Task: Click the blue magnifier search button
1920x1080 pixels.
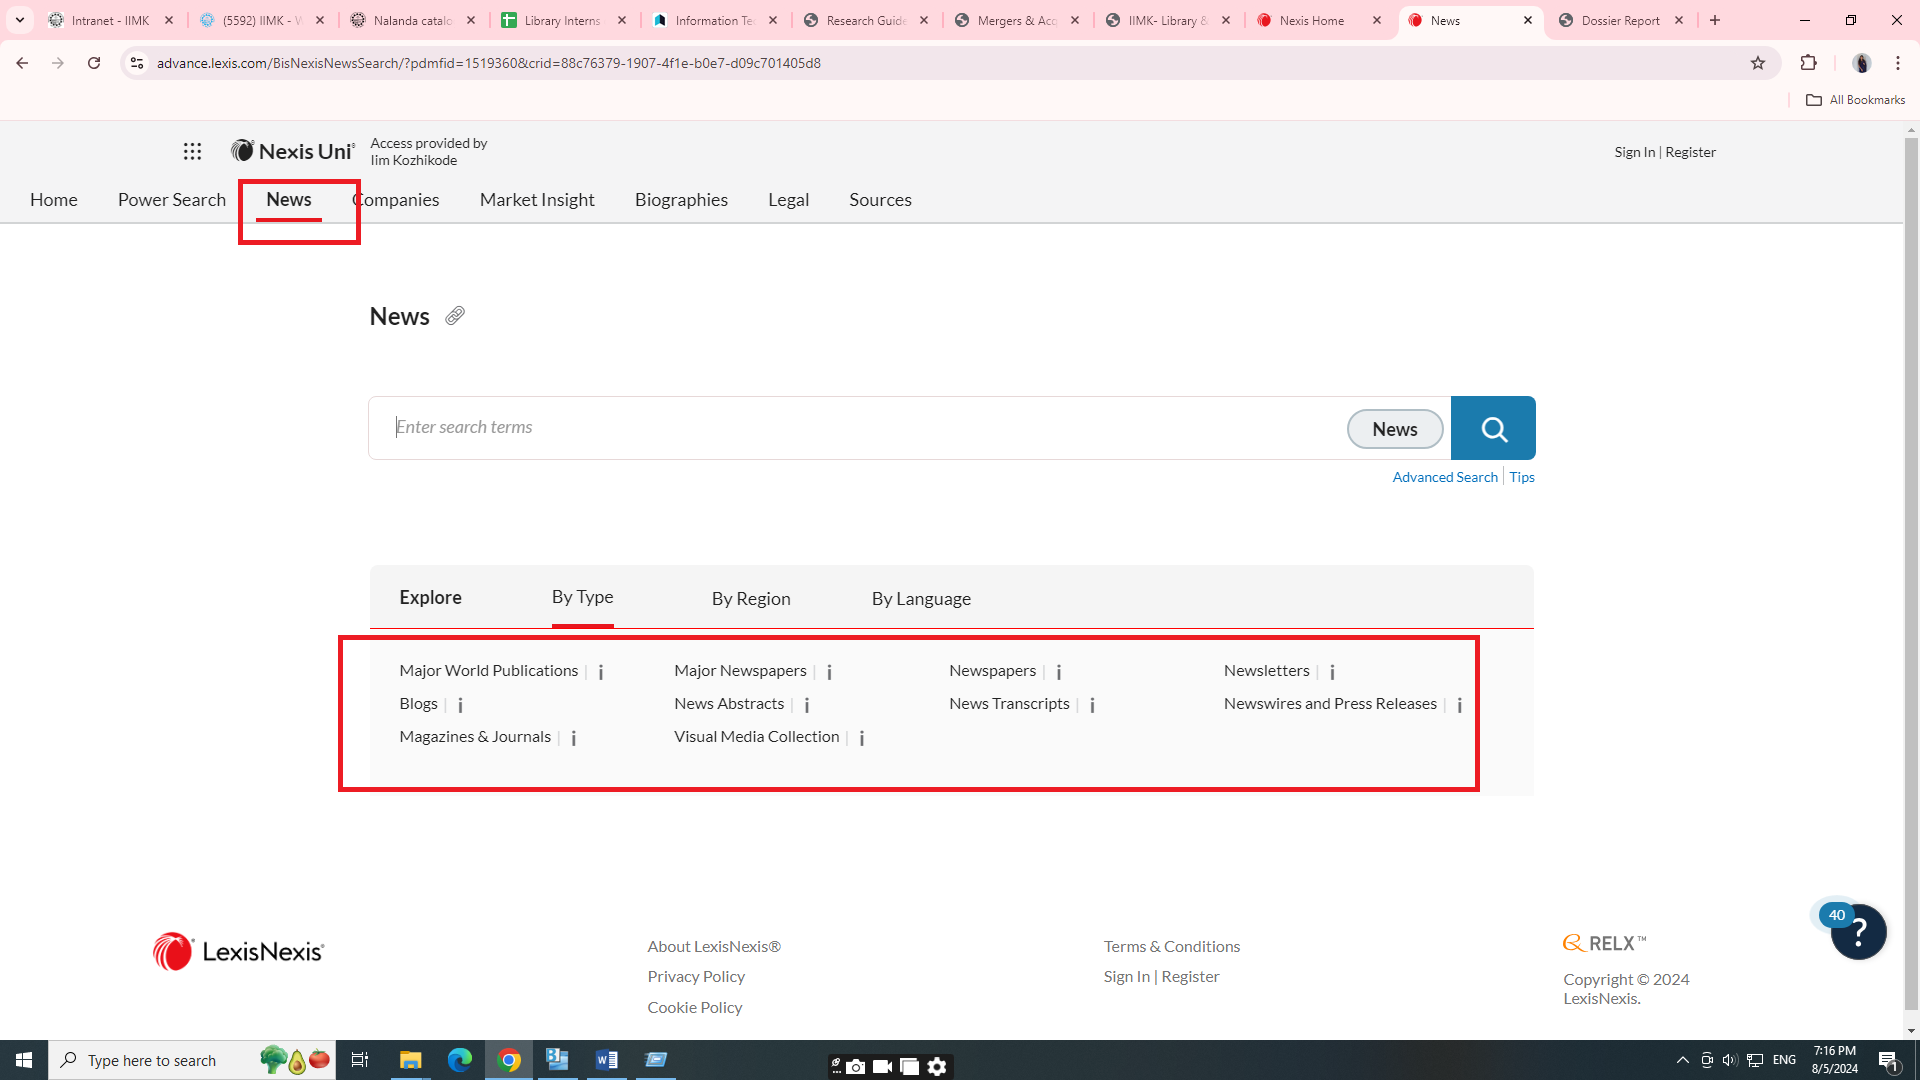Action: coord(1493,429)
